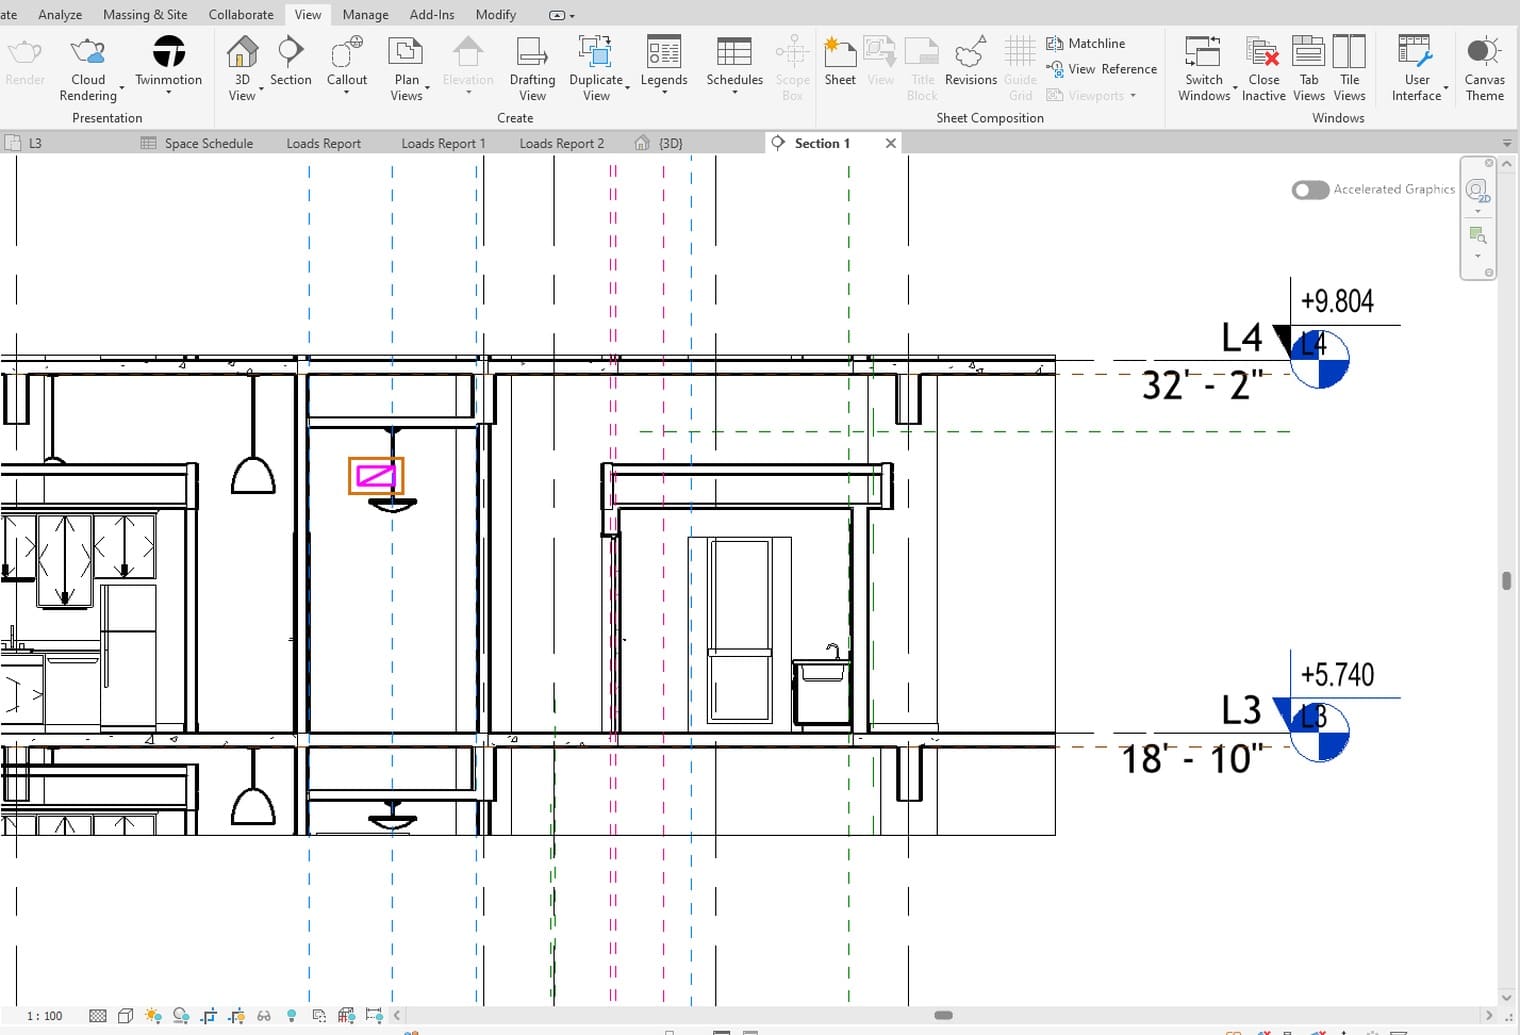Open the Plan Views tool
The image size is (1520, 1035).
coord(406,67)
